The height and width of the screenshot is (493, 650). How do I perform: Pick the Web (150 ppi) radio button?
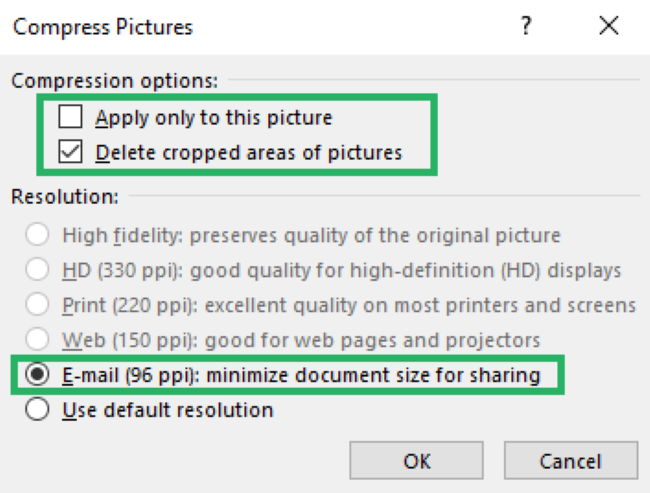point(37,340)
